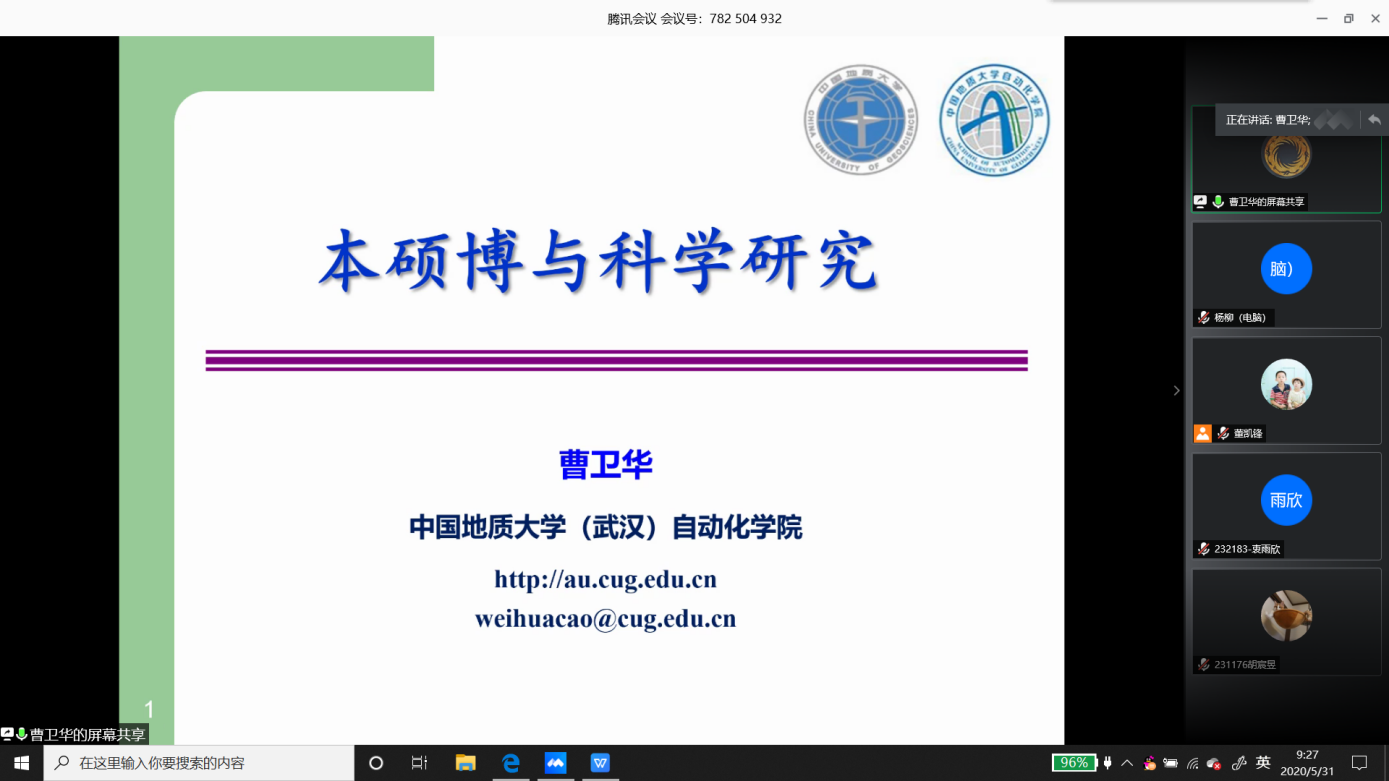Open File Explorer from the taskbar

coord(465,763)
